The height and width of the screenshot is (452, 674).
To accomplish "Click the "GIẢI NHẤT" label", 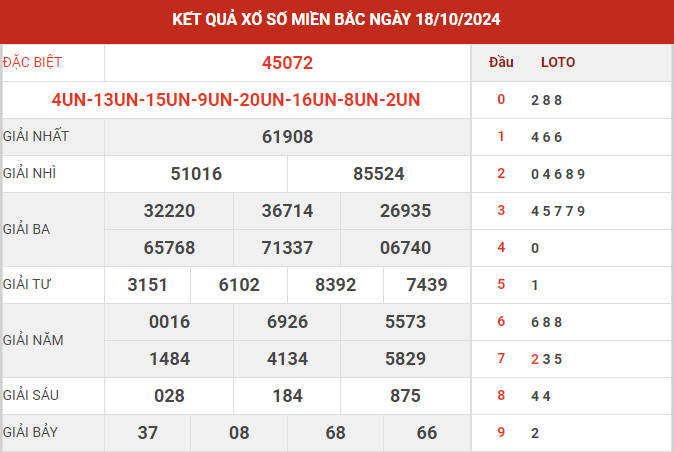I will (36, 136).
